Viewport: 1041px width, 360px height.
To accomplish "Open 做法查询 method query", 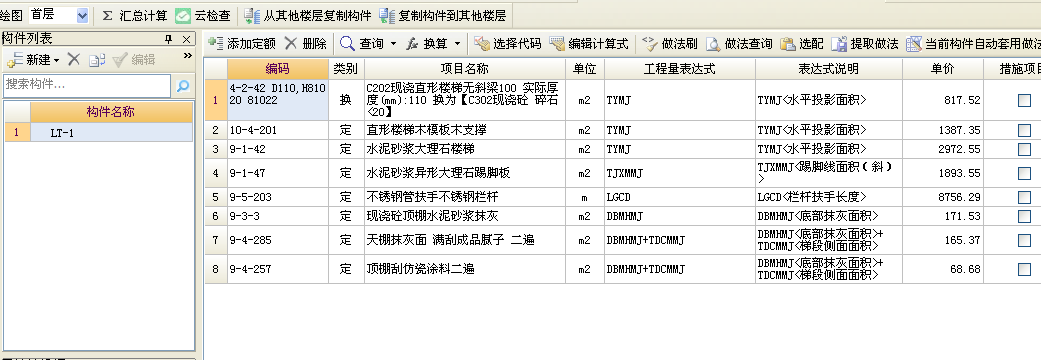I will coord(739,44).
